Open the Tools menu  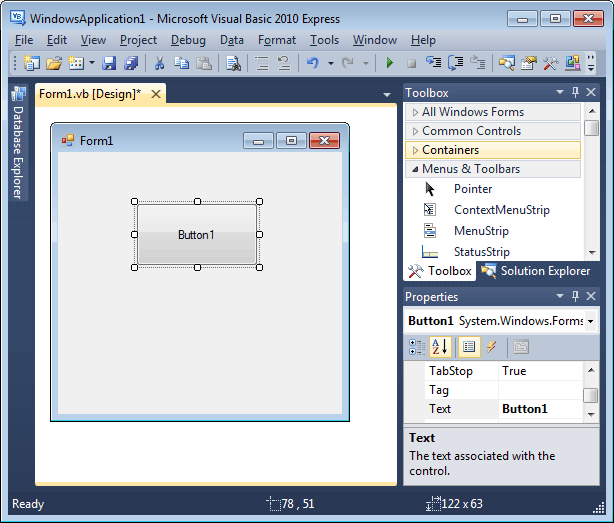point(325,40)
